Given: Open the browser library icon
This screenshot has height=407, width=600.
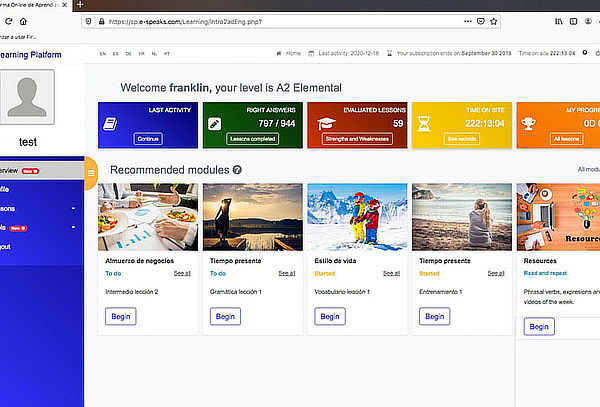Looking at the screenshot, I should coord(557,20).
